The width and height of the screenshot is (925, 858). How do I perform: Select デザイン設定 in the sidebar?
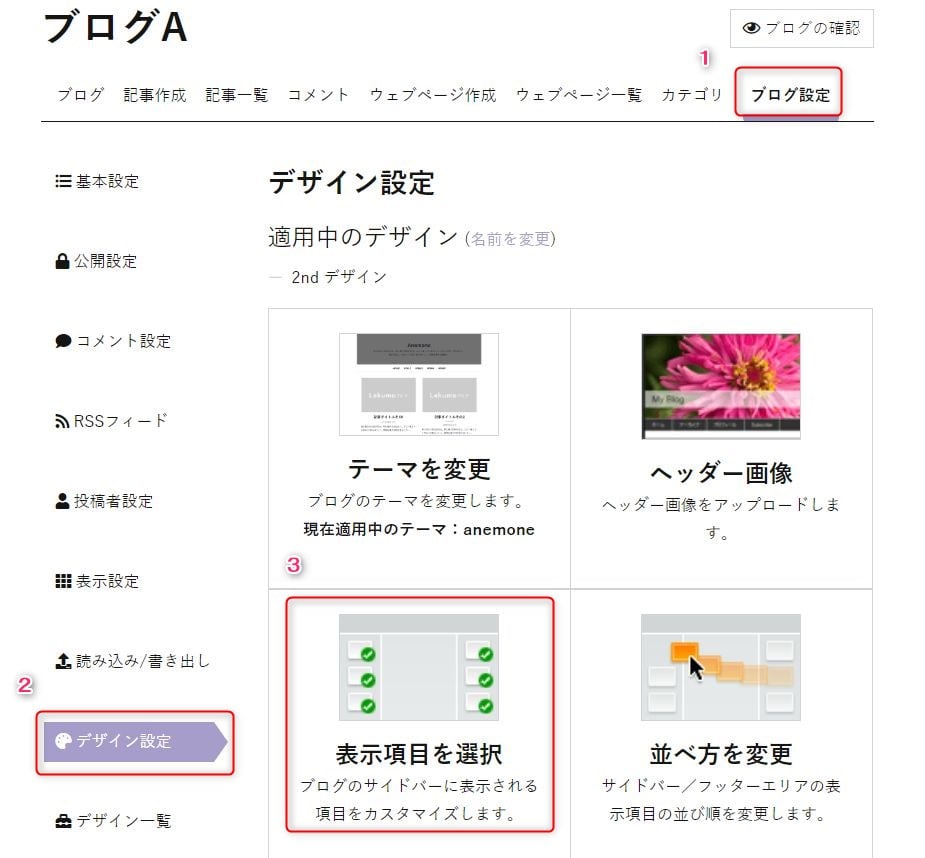tap(135, 742)
